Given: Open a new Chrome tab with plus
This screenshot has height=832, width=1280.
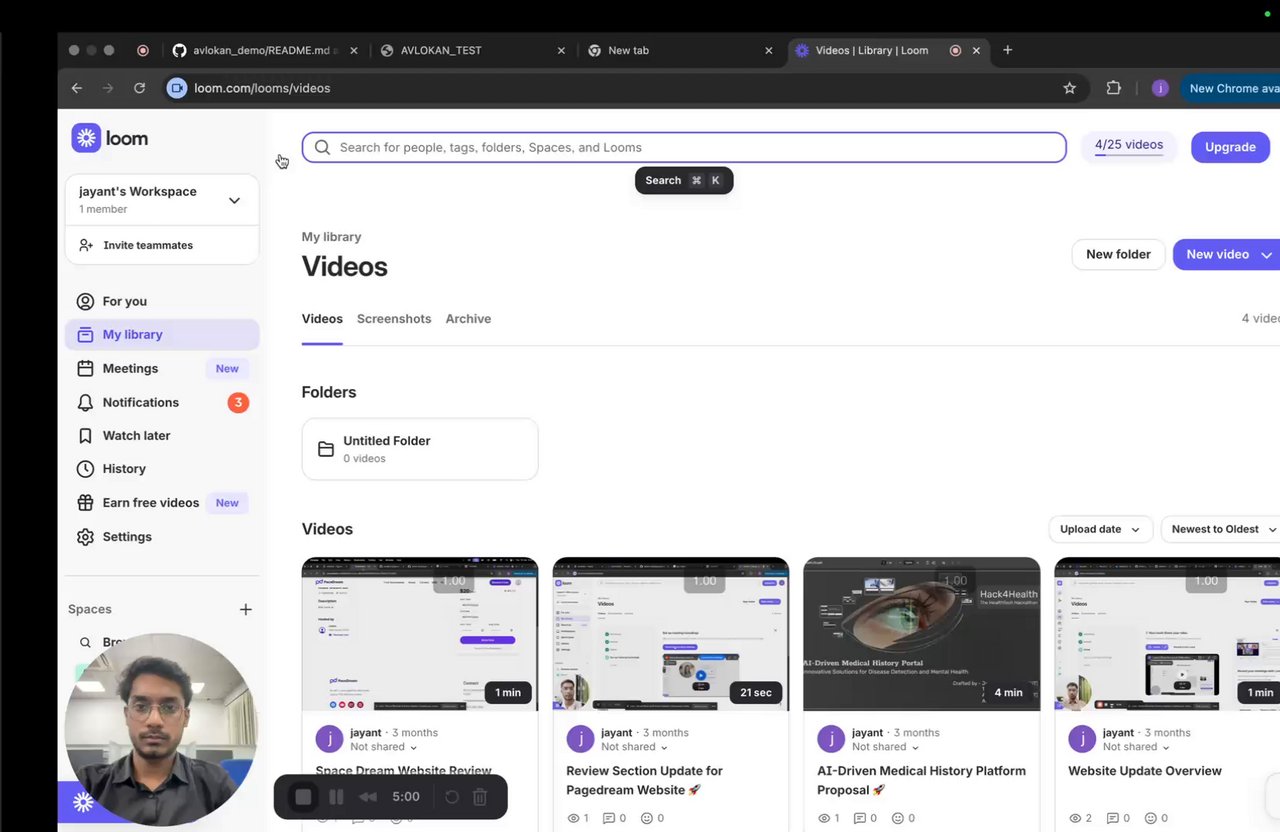Looking at the screenshot, I should pos(1007,50).
